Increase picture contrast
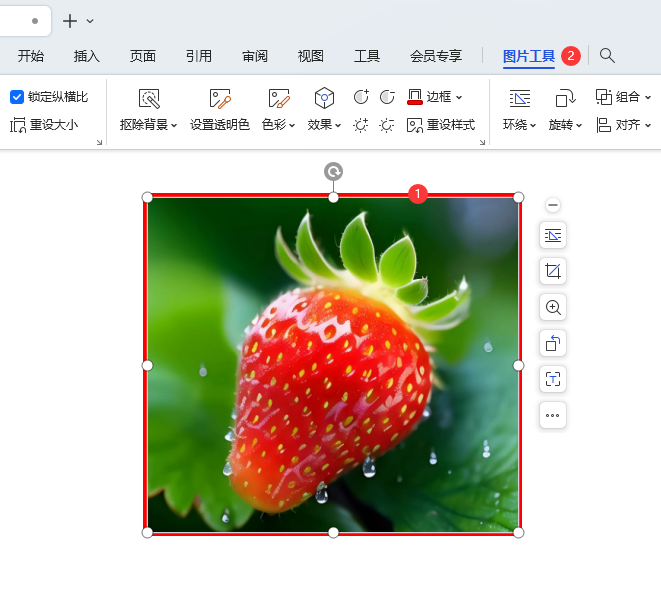661x590 pixels. [361, 97]
